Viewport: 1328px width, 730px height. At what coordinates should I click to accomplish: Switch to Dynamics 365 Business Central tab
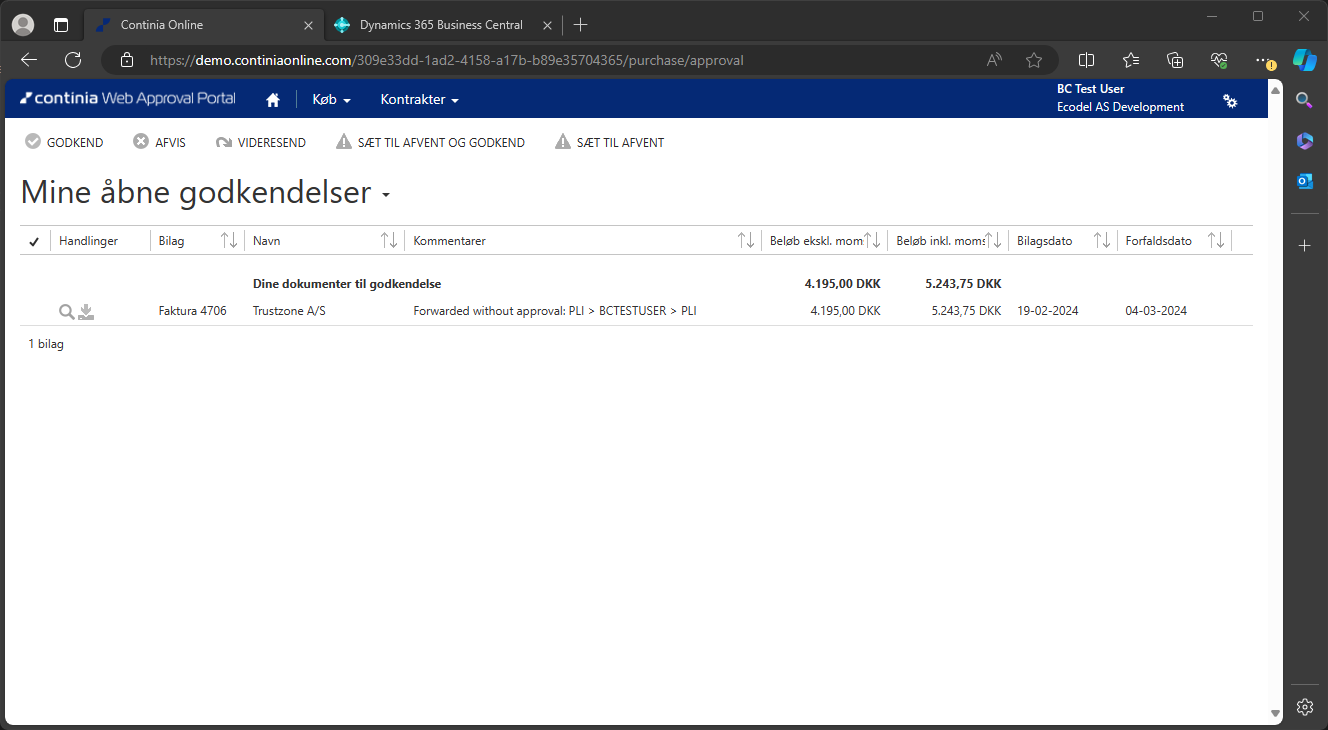(x=440, y=25)
